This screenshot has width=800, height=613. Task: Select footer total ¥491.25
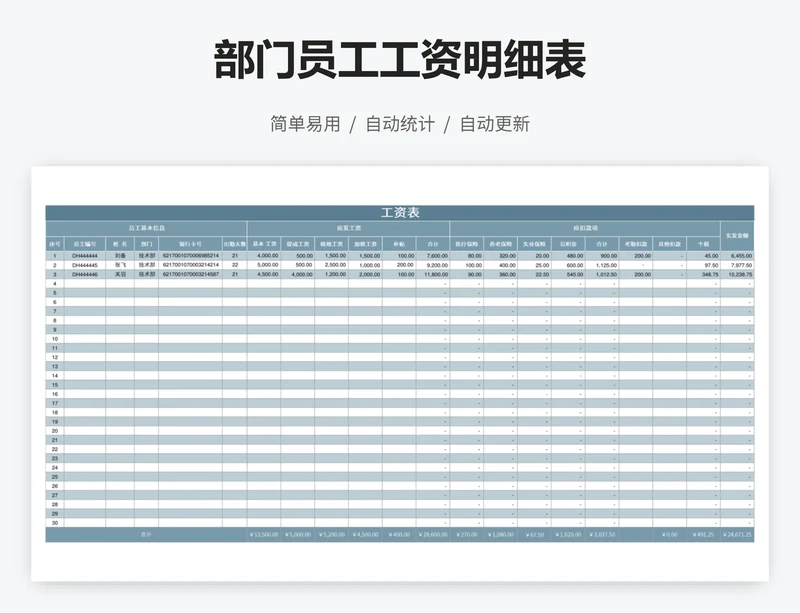[x=703, y=535]
